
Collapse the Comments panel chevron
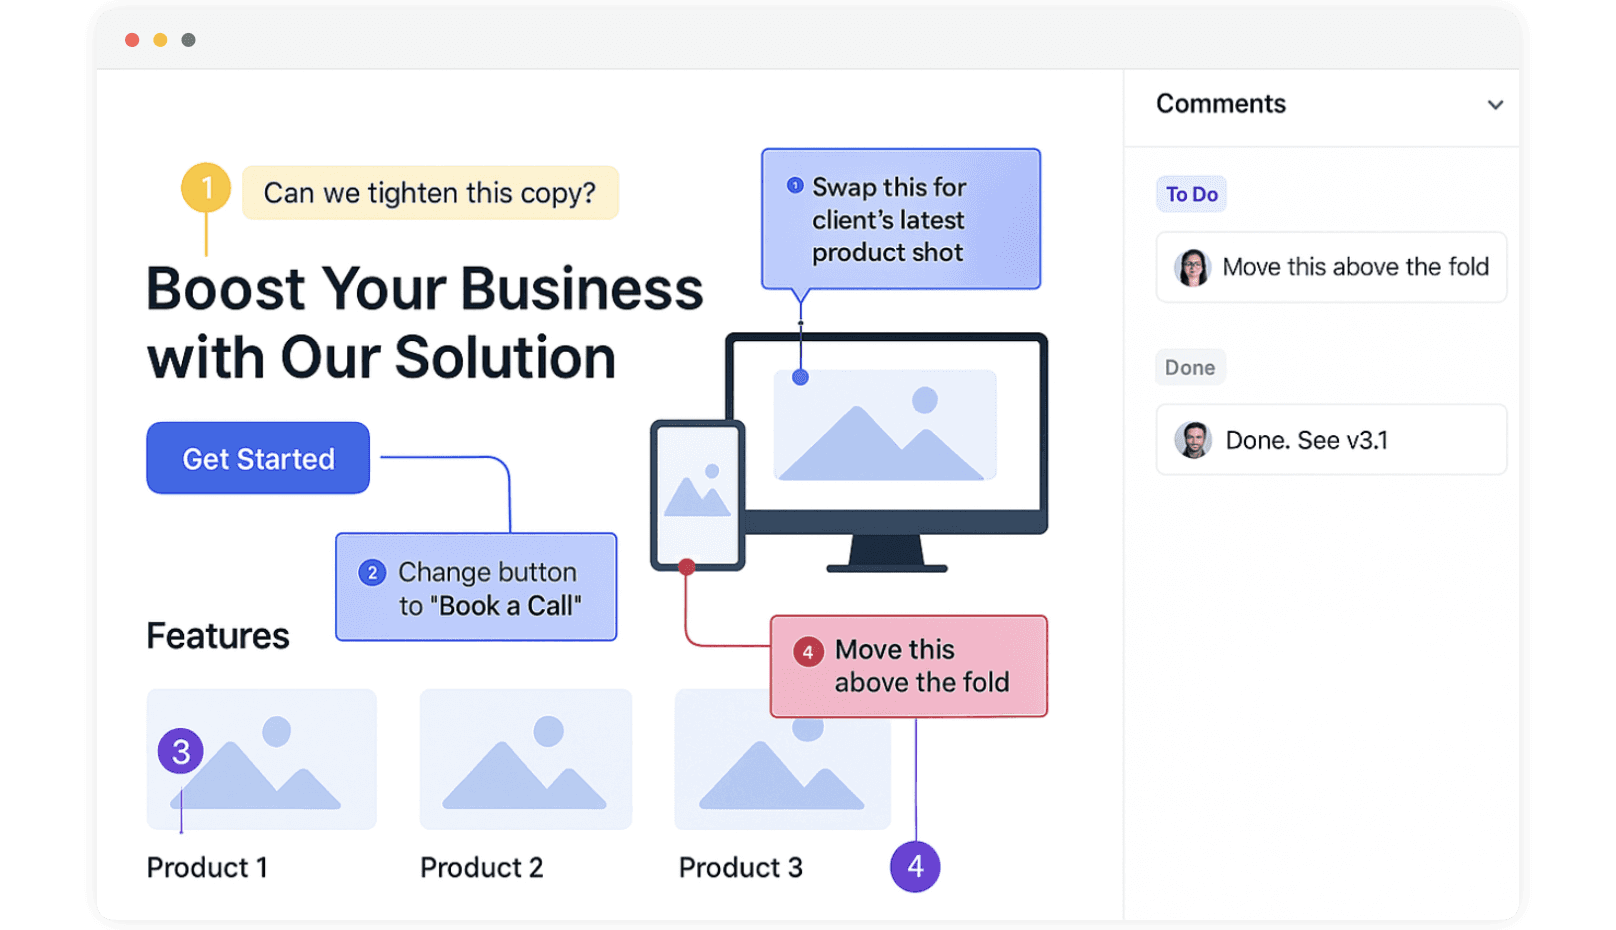pyautogui.click(x=1495, y=105)
